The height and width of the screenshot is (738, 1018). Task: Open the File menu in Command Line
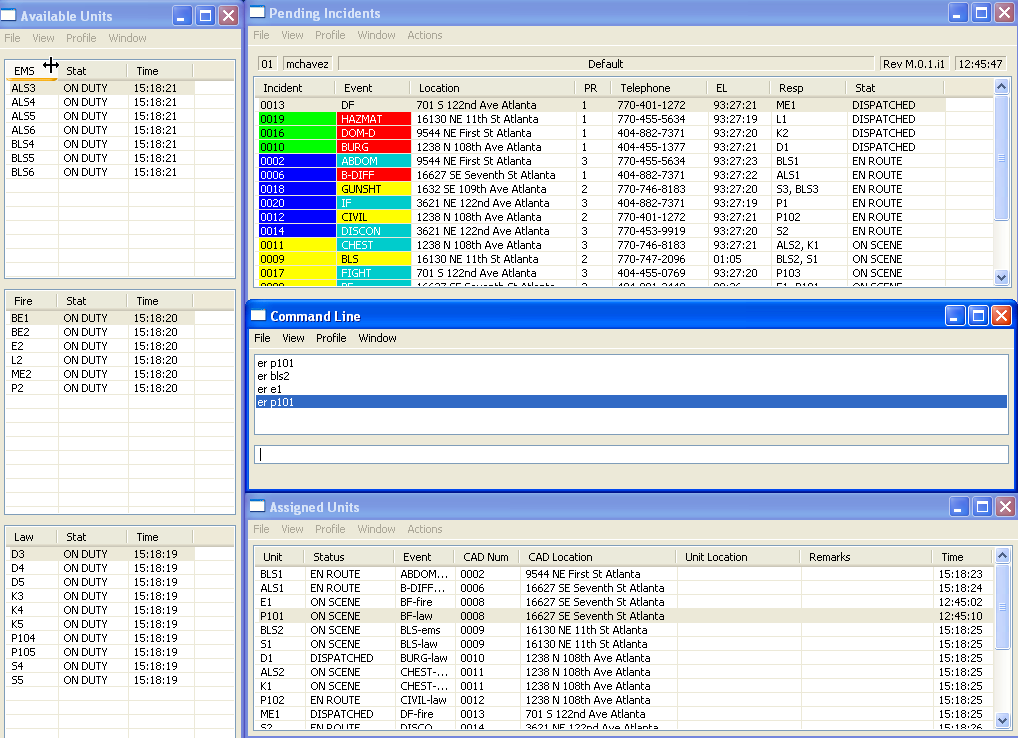coord(261,338)
